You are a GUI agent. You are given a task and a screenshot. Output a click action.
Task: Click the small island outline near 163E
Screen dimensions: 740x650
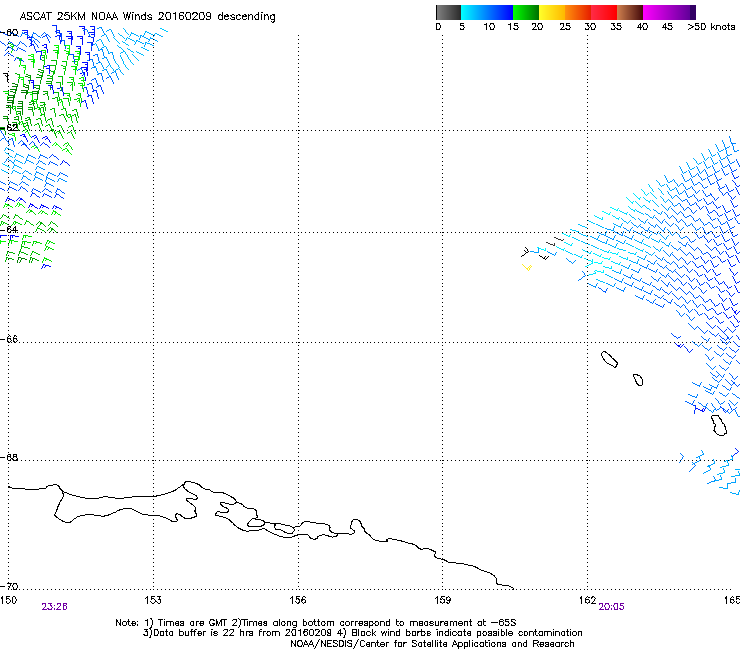click(638, 380)
